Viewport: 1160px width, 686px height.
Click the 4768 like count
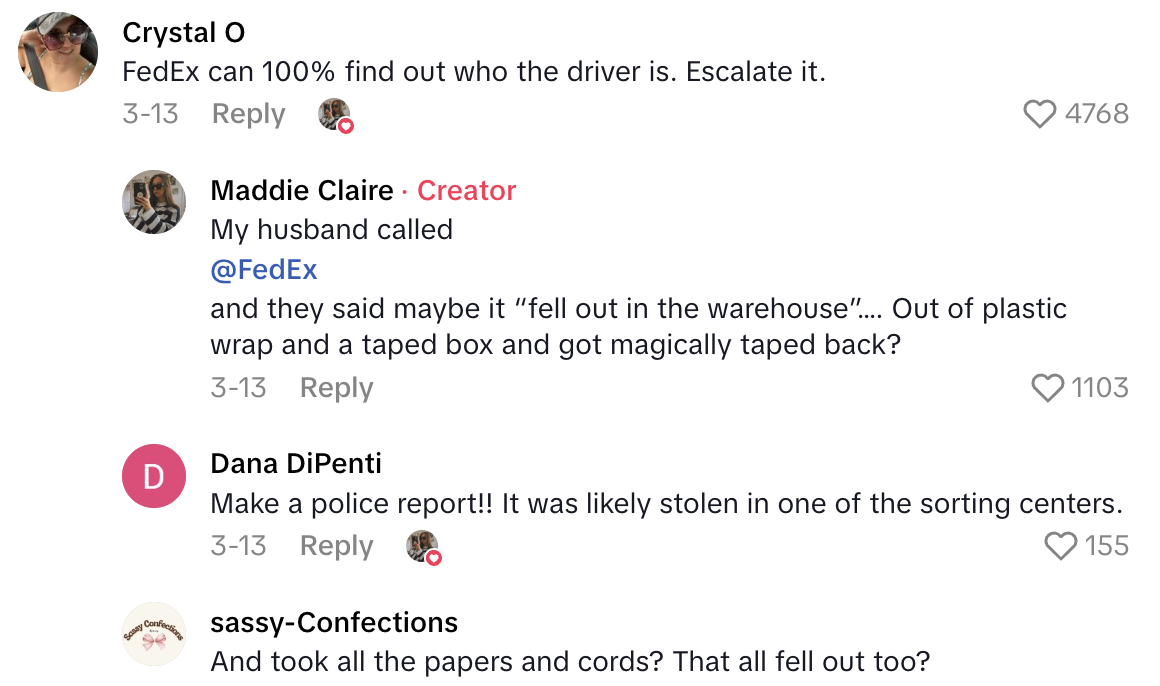click(x=1096, y=114)
